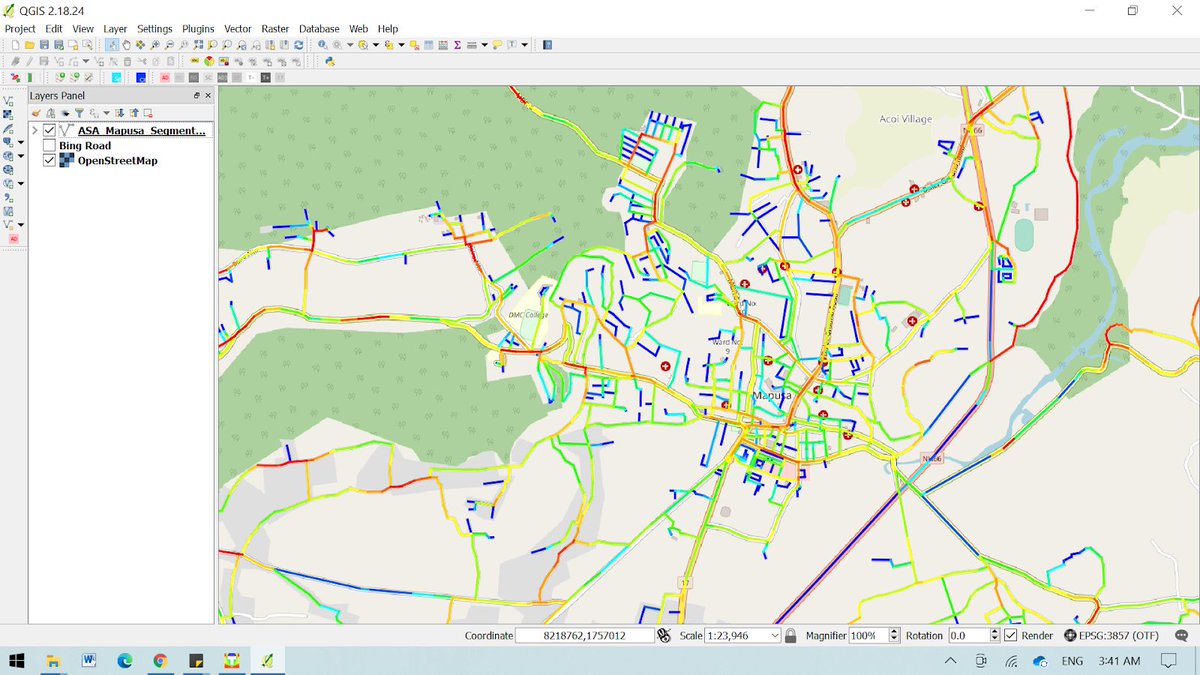Open layer styling brush icon in Layers Panel
The height and width of the screenshot is (675, 1200).
tap(36, 113)
